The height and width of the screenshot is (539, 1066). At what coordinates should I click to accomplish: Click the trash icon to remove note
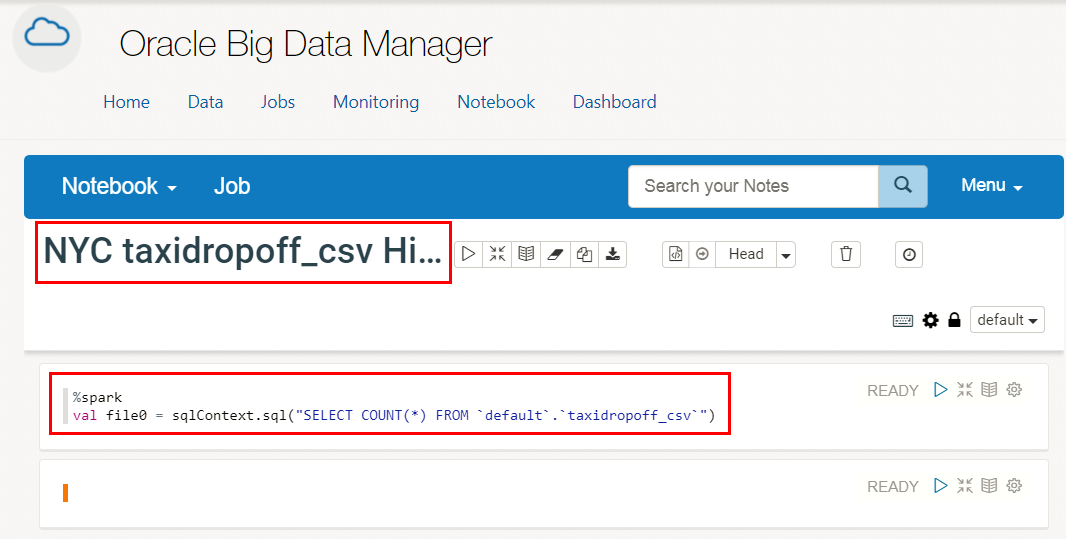click(846, 255)
